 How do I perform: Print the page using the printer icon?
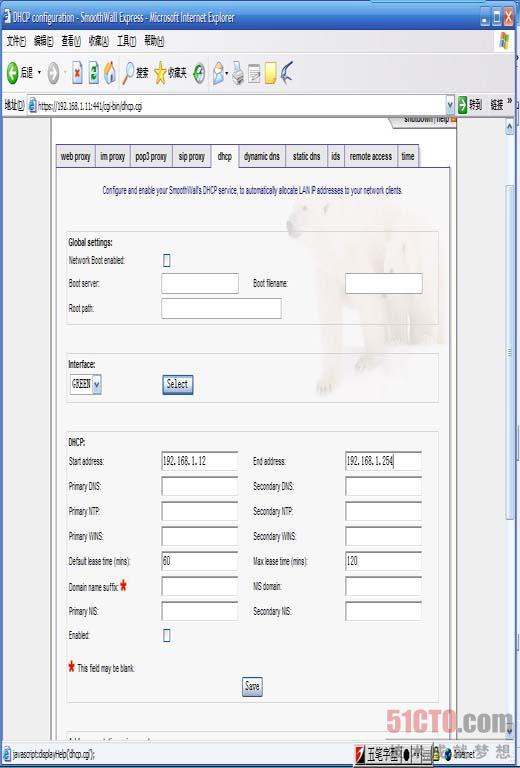point(238,73)
